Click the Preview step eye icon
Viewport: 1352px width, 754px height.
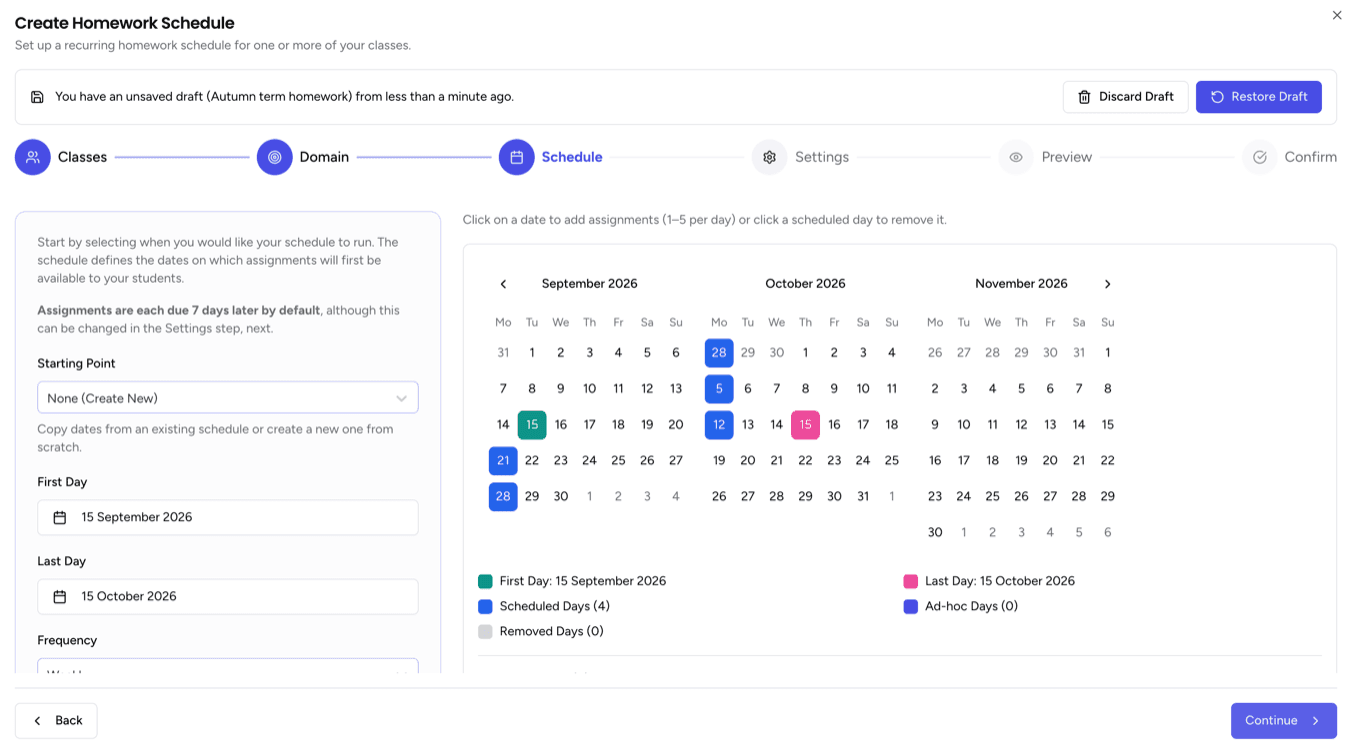[x=1016, y=157]
